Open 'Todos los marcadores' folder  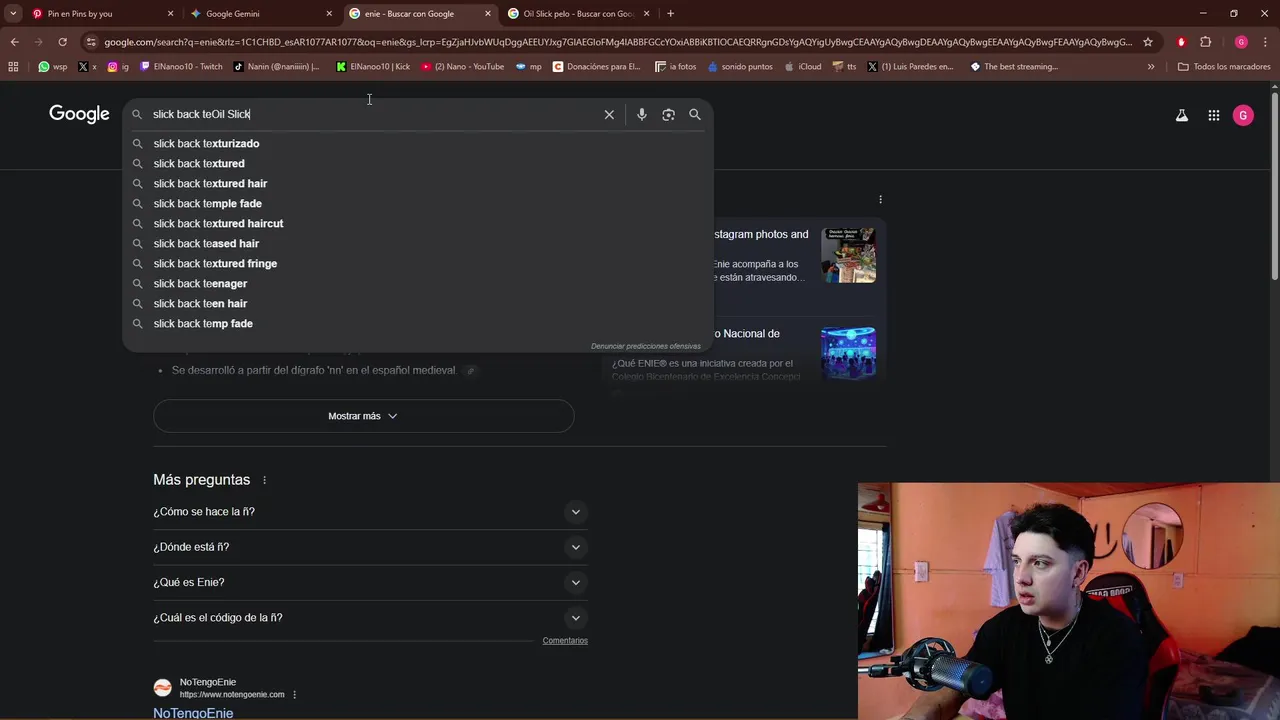point(1224,67)
